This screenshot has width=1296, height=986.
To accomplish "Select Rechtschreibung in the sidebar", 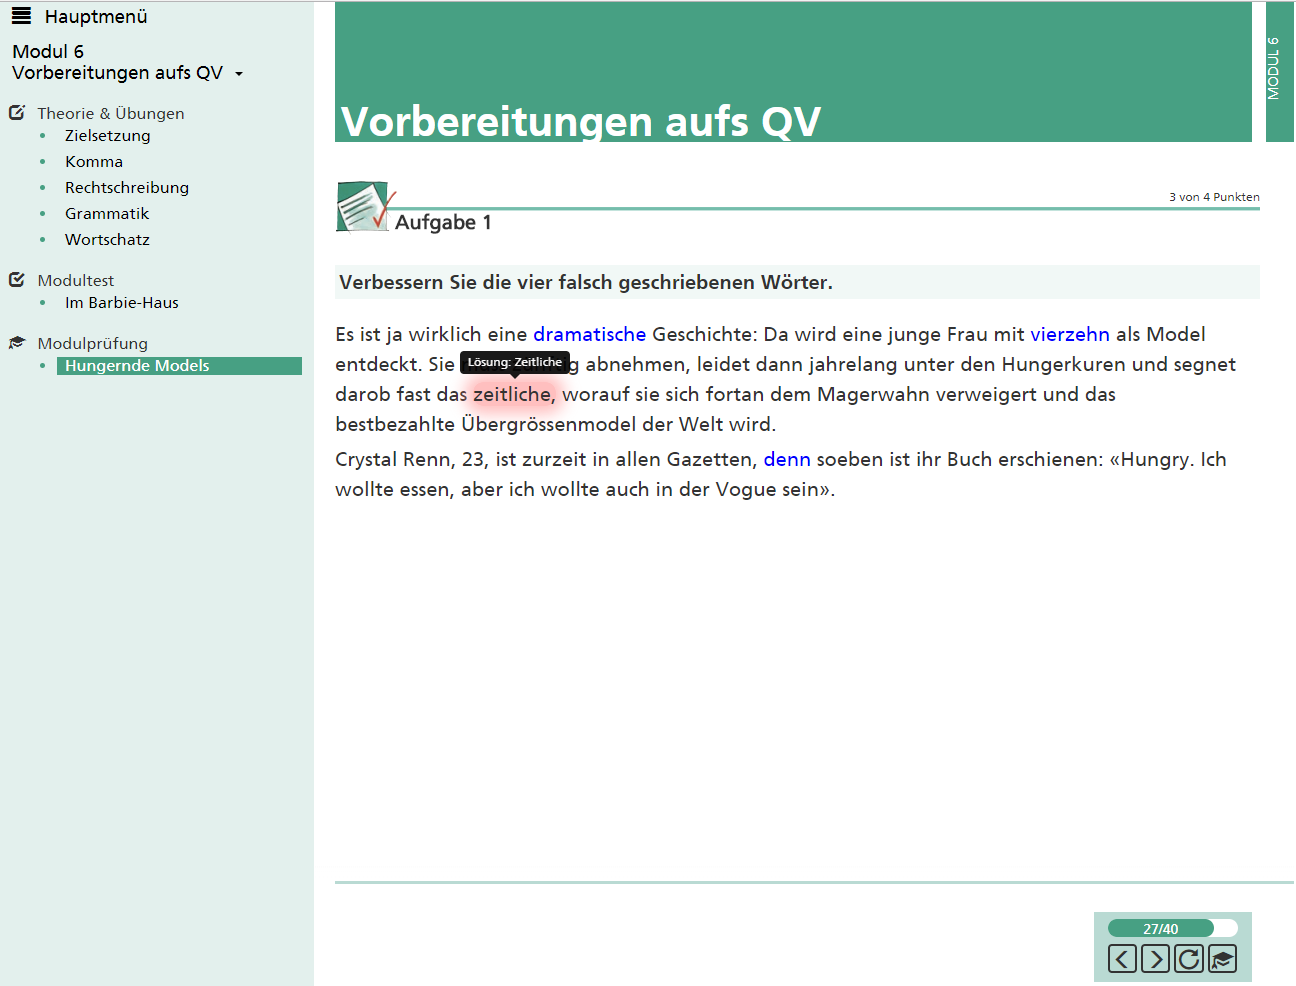I will click(126, 188).
